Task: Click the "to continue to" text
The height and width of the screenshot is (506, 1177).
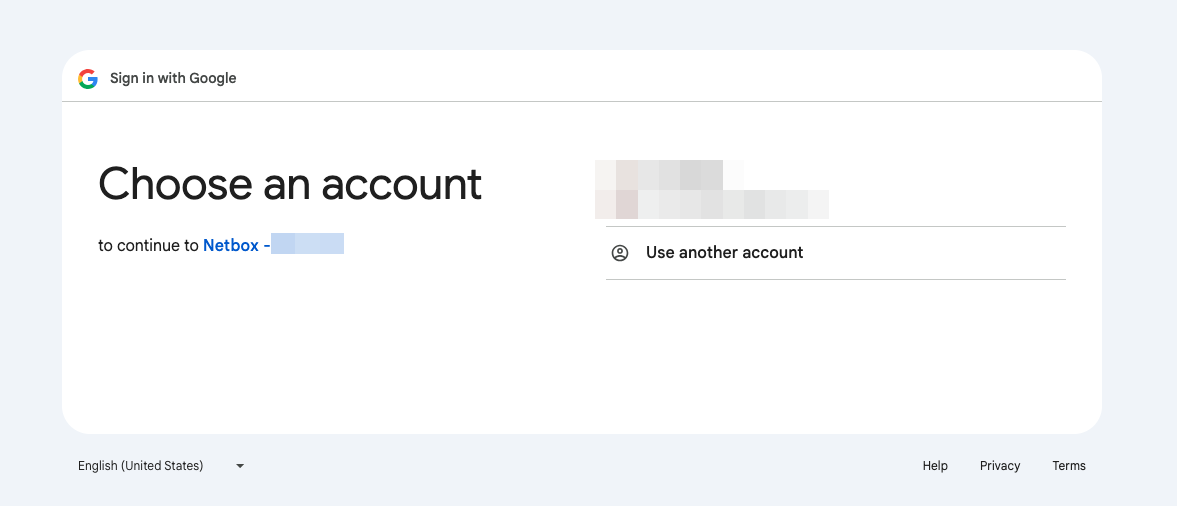Action: tap(148, 245)
